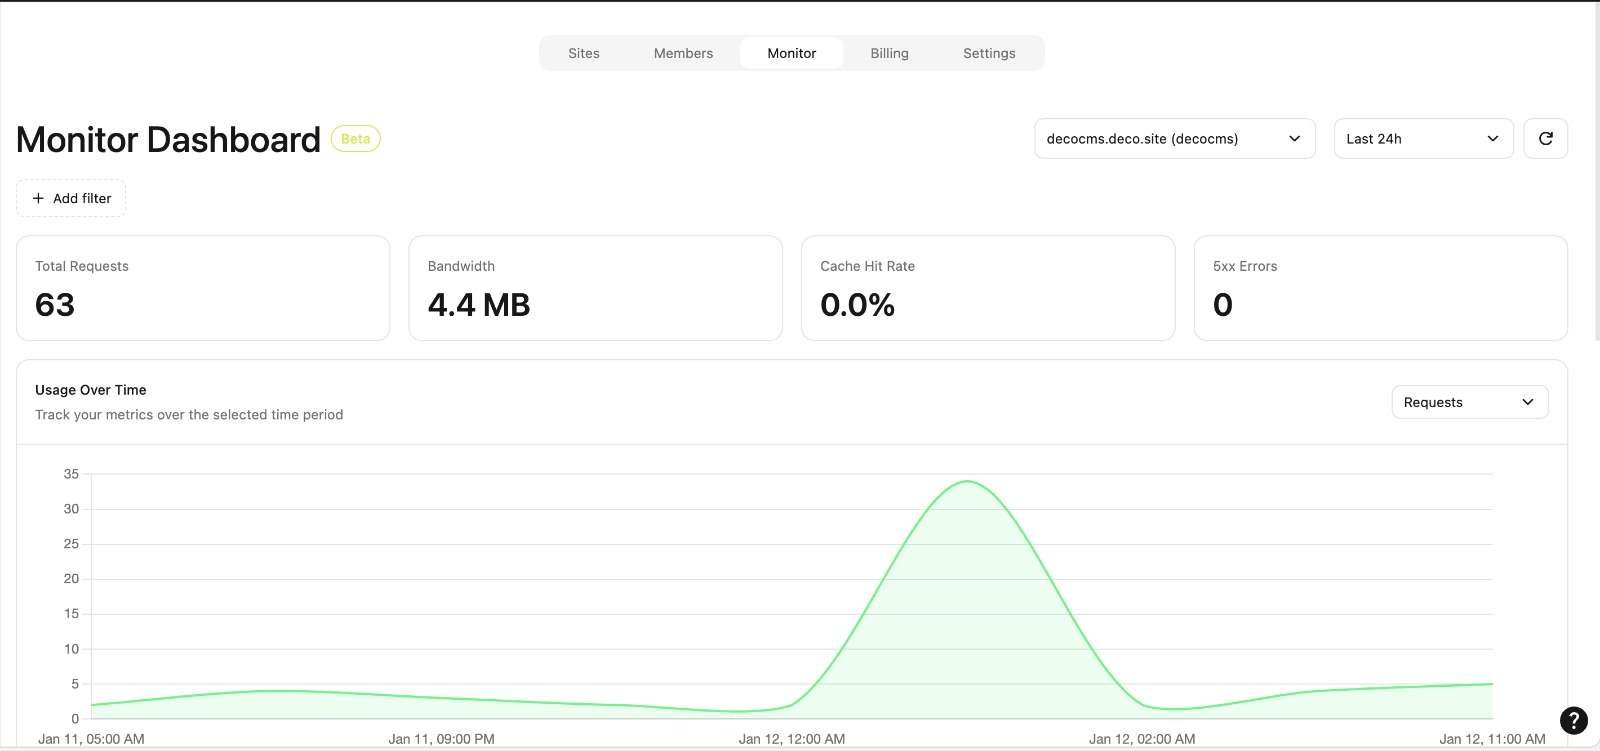Click the Beta badge
Image resolution: width=1600 pixels, height=751 pixels.
(355, 139)
